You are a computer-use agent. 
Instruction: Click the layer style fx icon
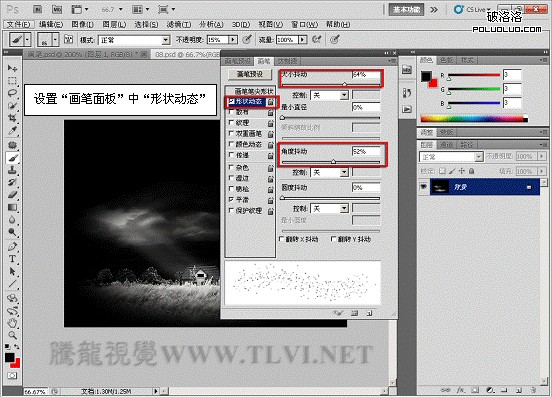(x=460, y=390)
